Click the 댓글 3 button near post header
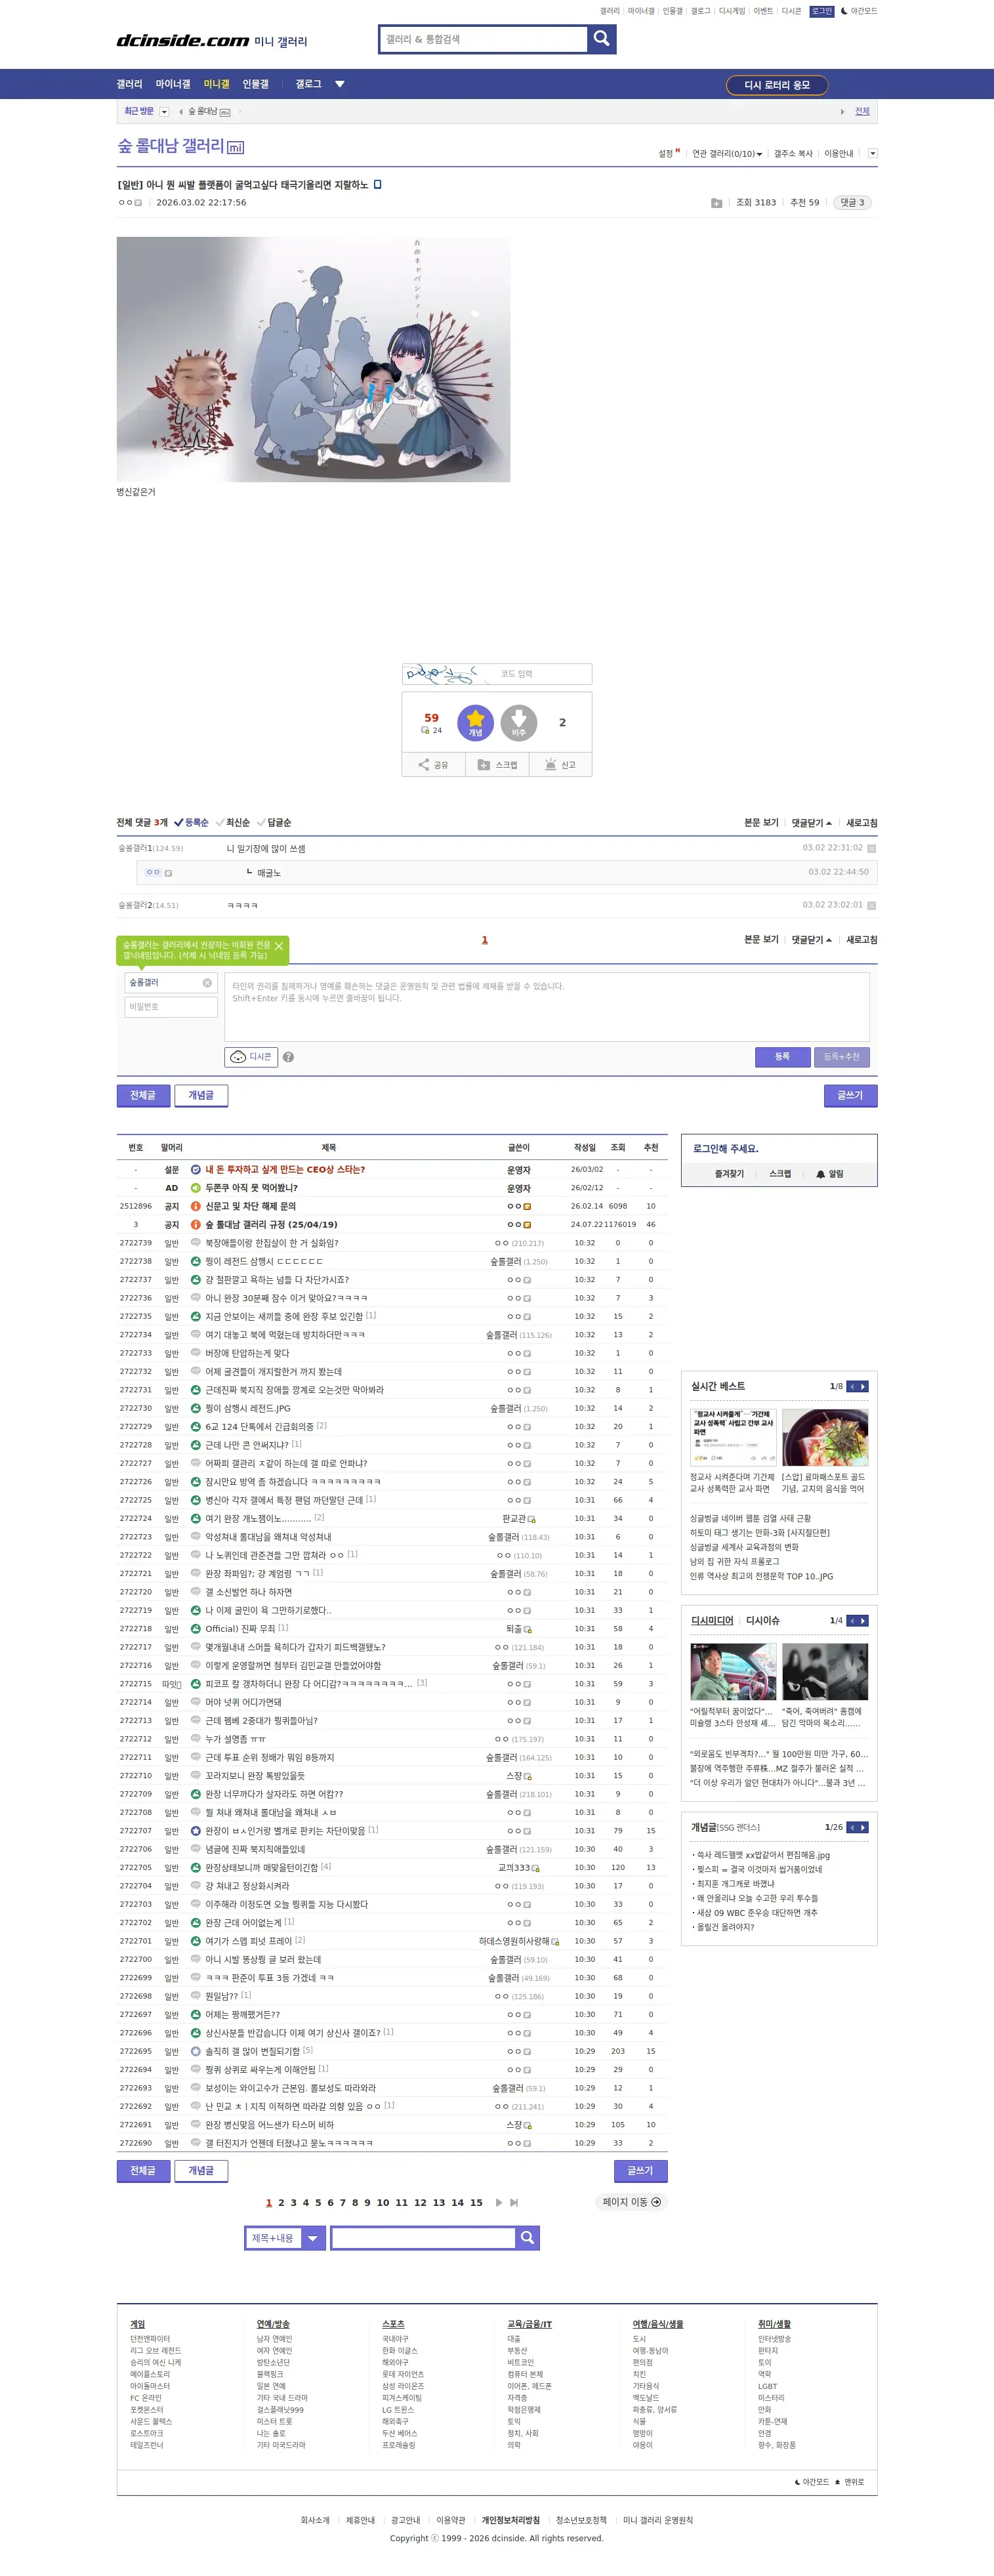This screenshot has height=2576, width=994. 852,203
